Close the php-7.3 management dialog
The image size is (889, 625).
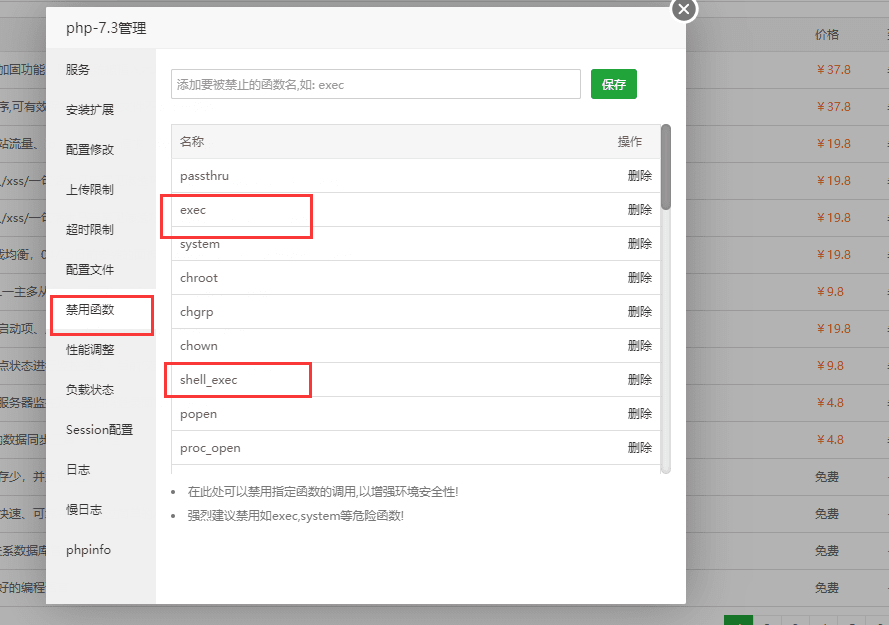tap(683, 10)
